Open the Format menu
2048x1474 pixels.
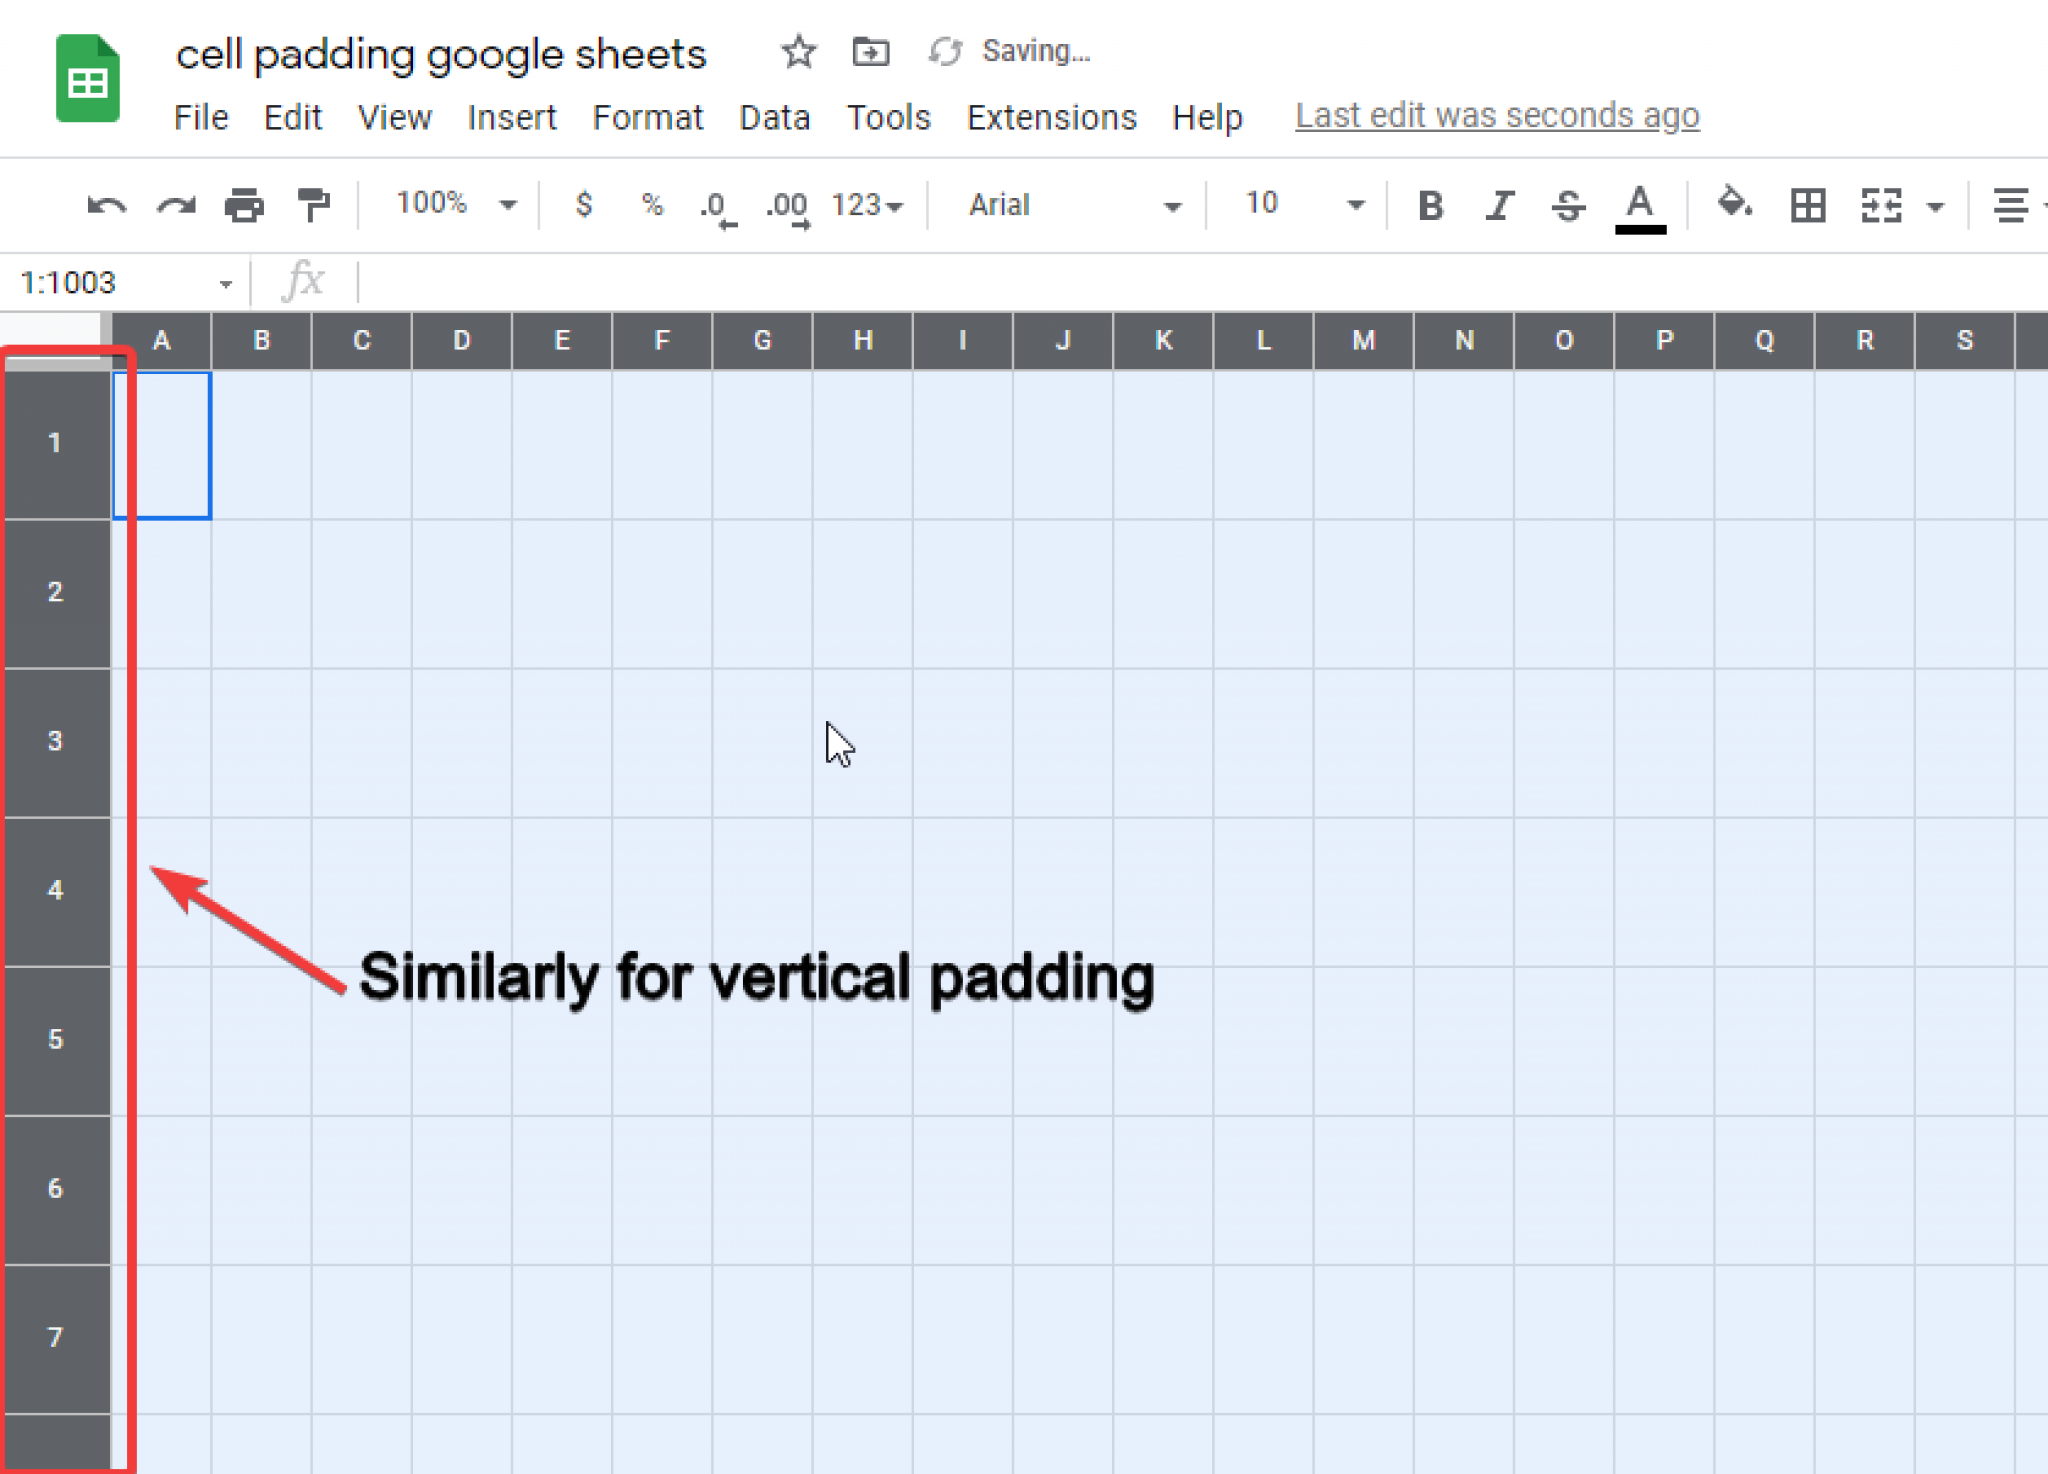point(648,117)
